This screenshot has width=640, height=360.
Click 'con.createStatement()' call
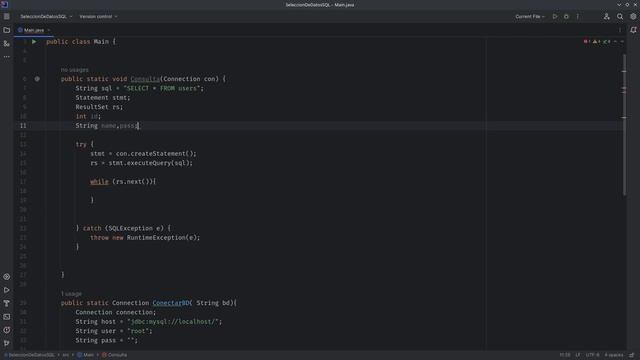pyautogui.click(x=154, y=153)
